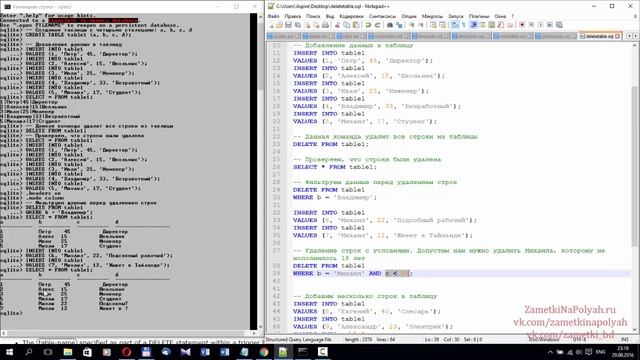Open the Макросы menu
The width and height of the screenshot is (640, 360).
(x=432, y=16)
